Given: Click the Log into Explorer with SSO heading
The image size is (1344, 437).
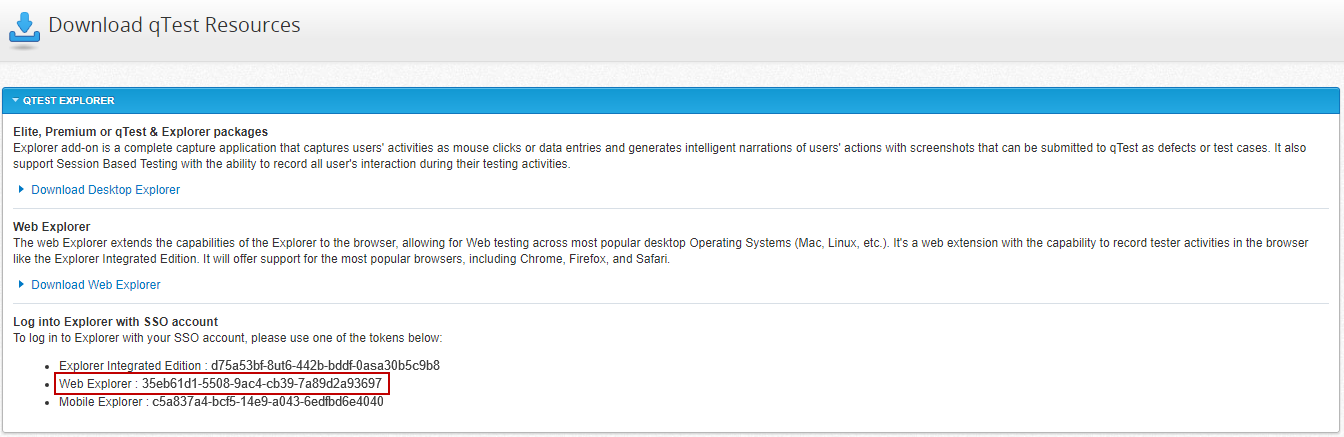Looking at the screenshot, I should coord(115,322).
